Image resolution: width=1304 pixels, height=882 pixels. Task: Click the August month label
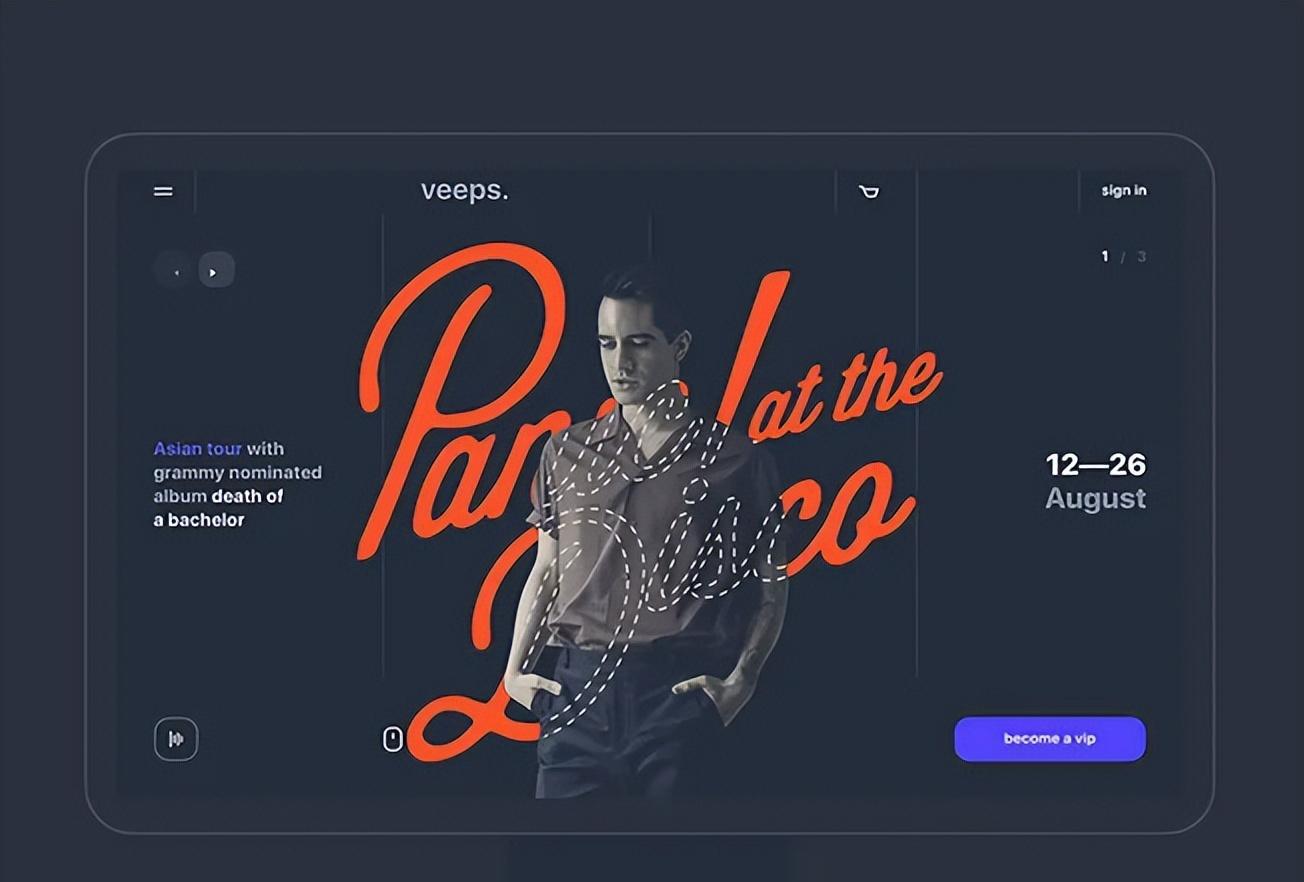tap(1096, 498)
